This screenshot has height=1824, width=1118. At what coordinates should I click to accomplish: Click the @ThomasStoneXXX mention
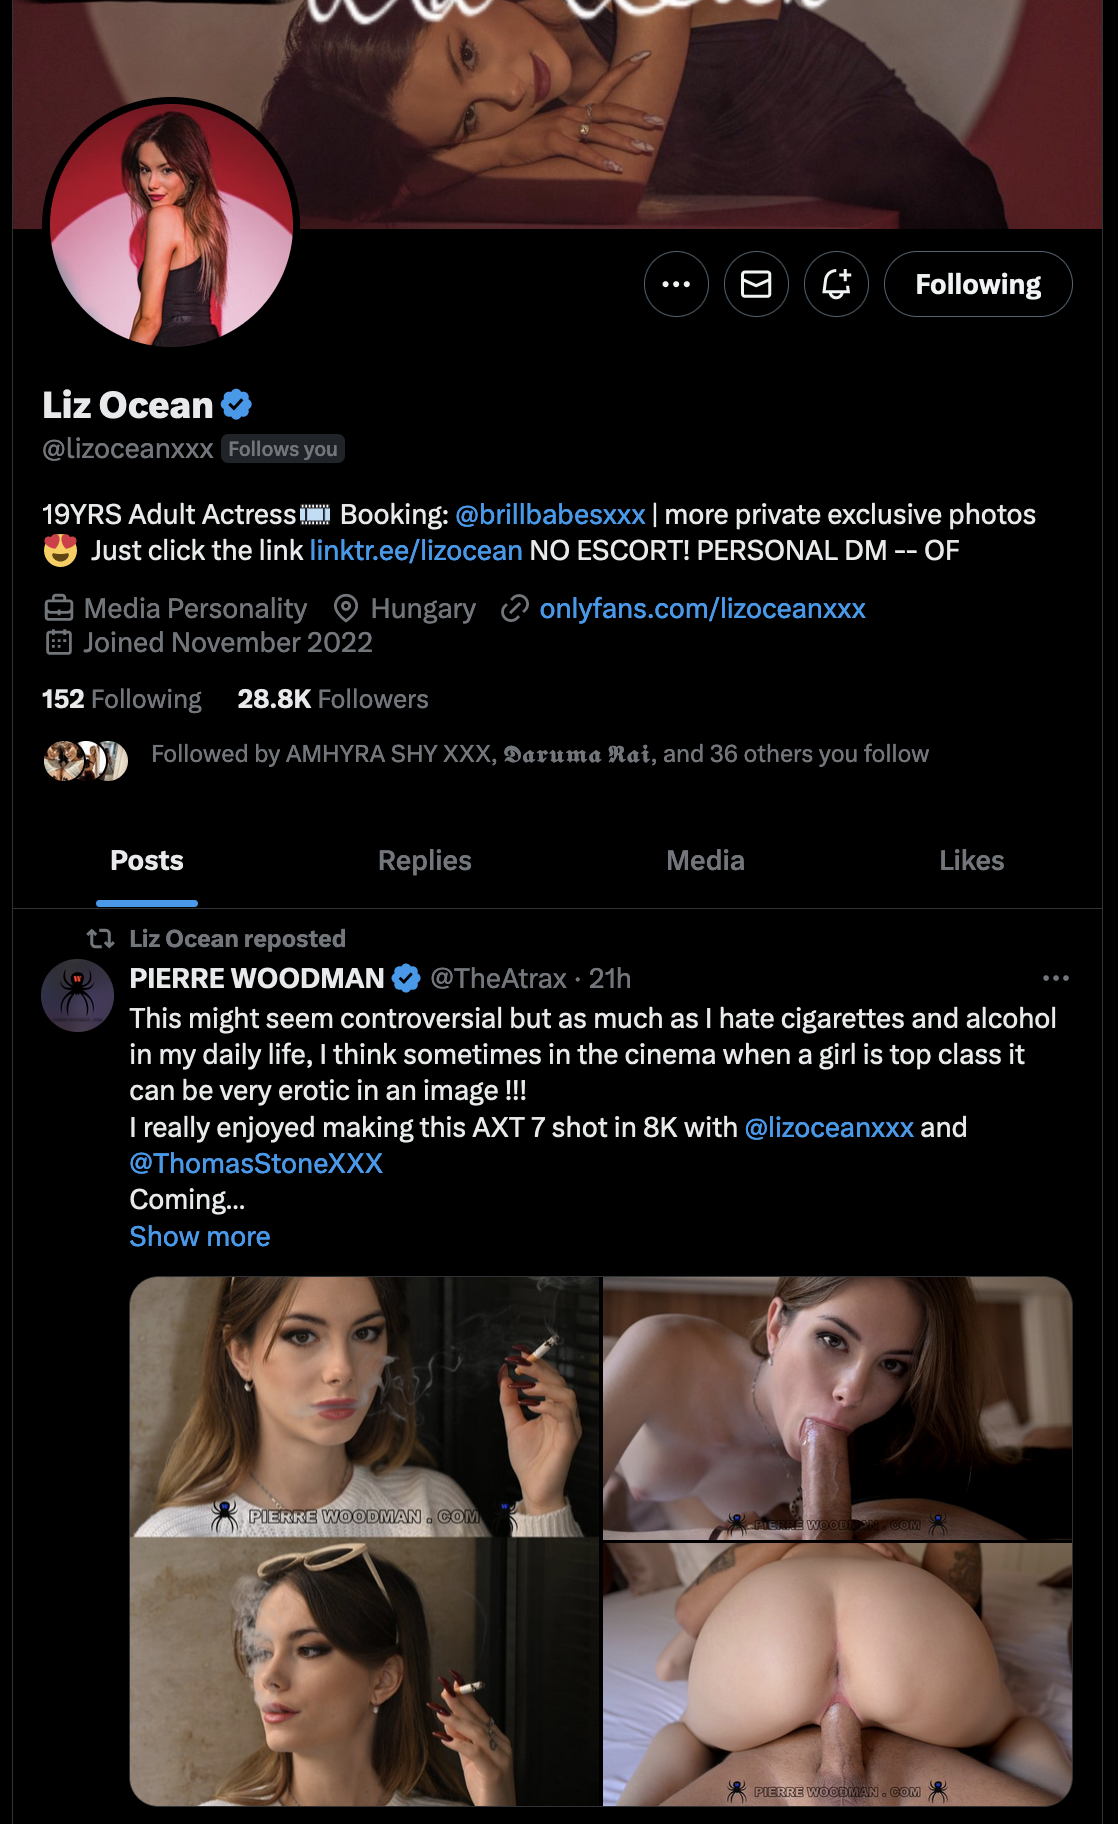[x=256, y=1163]
